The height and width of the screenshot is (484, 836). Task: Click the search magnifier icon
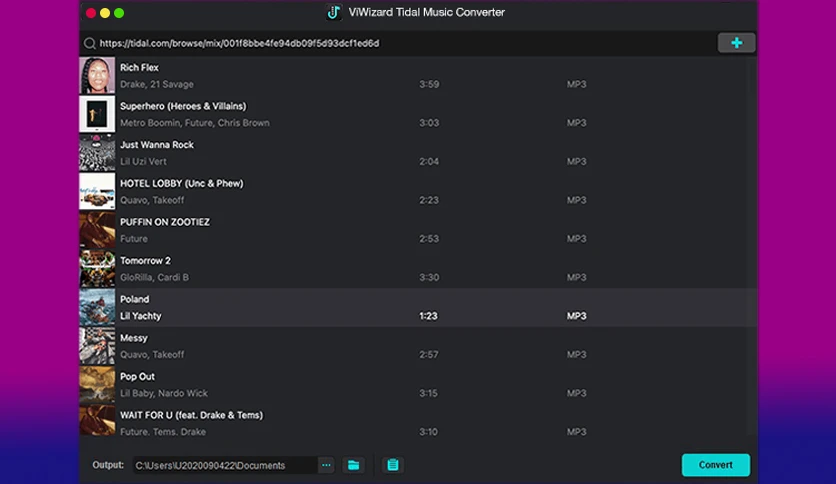90,43
